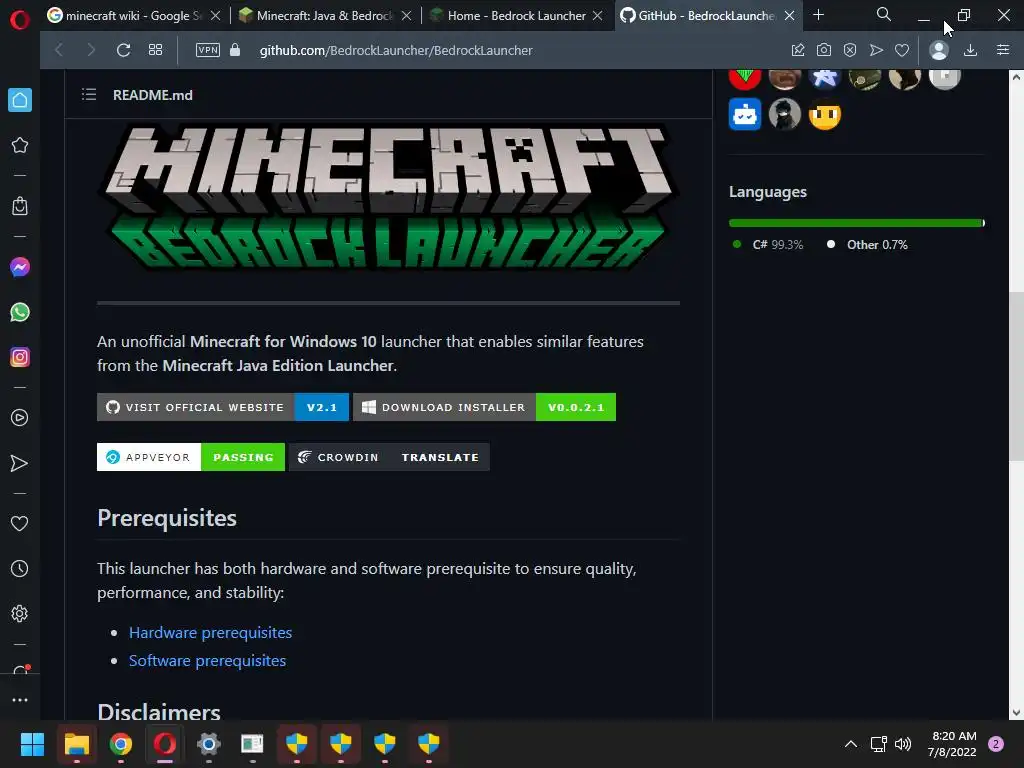
Task: Go to Opera sidebar Home icon
Action: (x=20, y=100)
